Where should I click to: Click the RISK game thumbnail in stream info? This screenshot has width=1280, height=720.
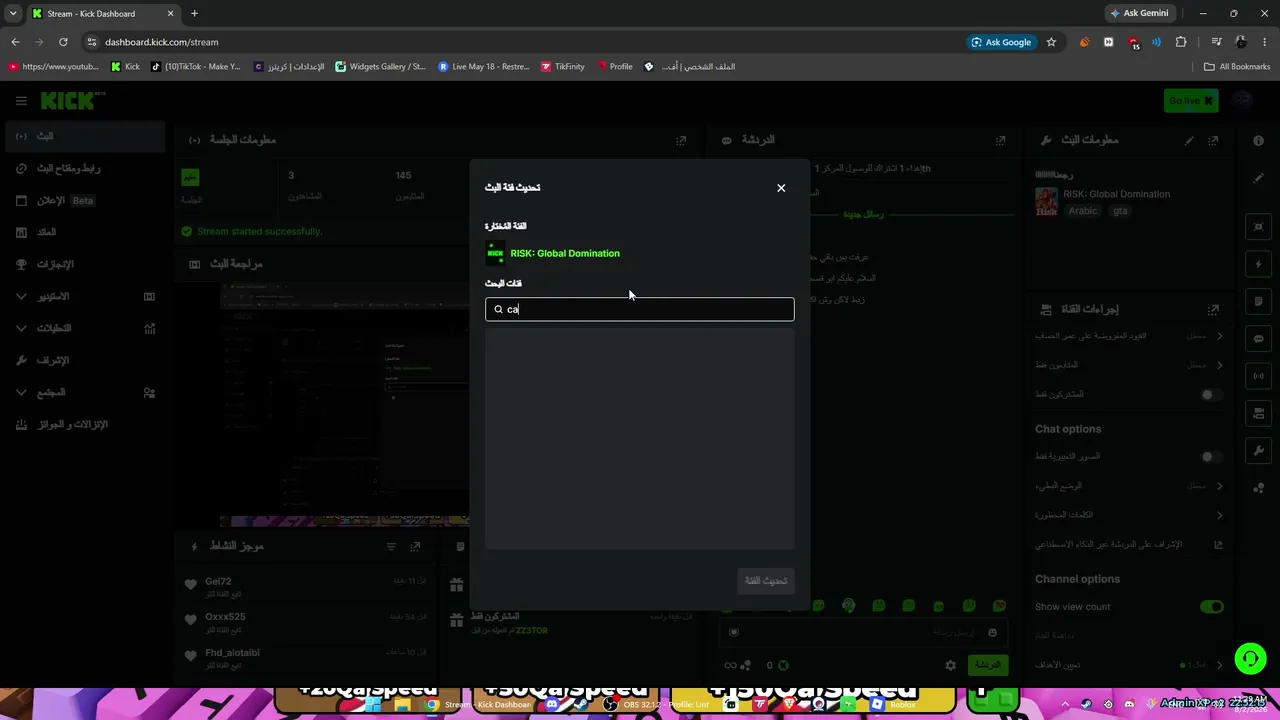(x=1046, y=201)
